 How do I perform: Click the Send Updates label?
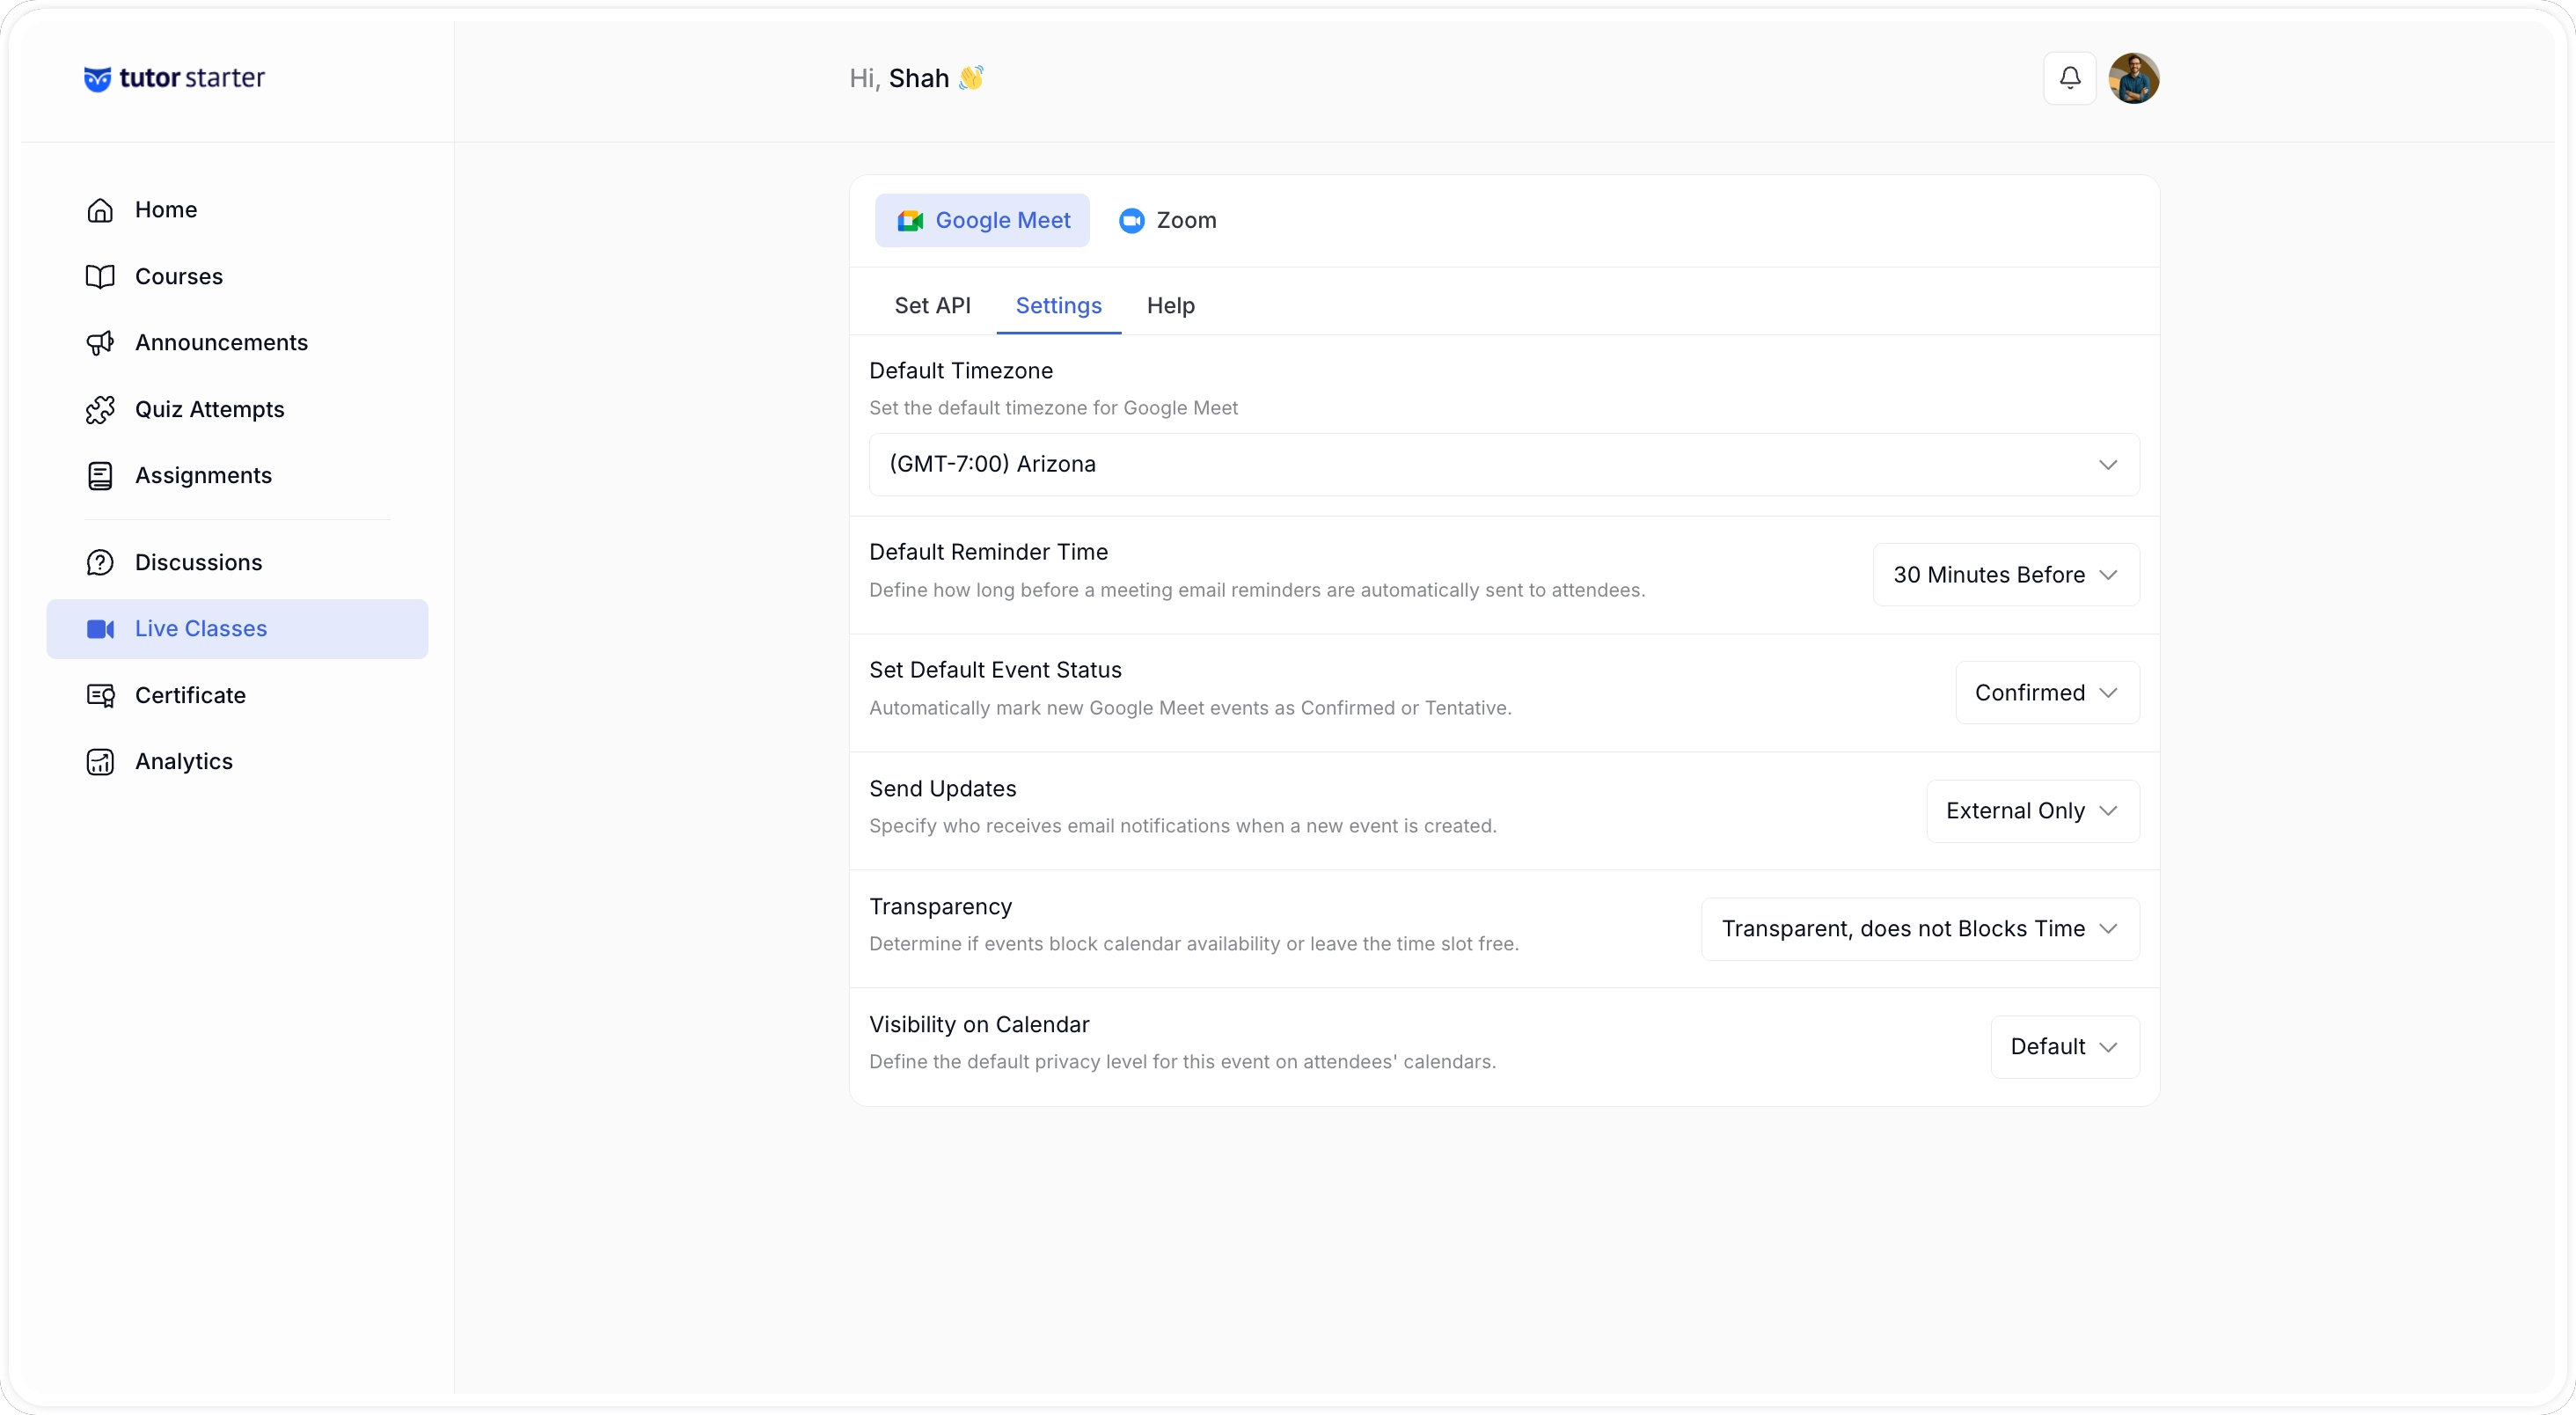point(942,789)
